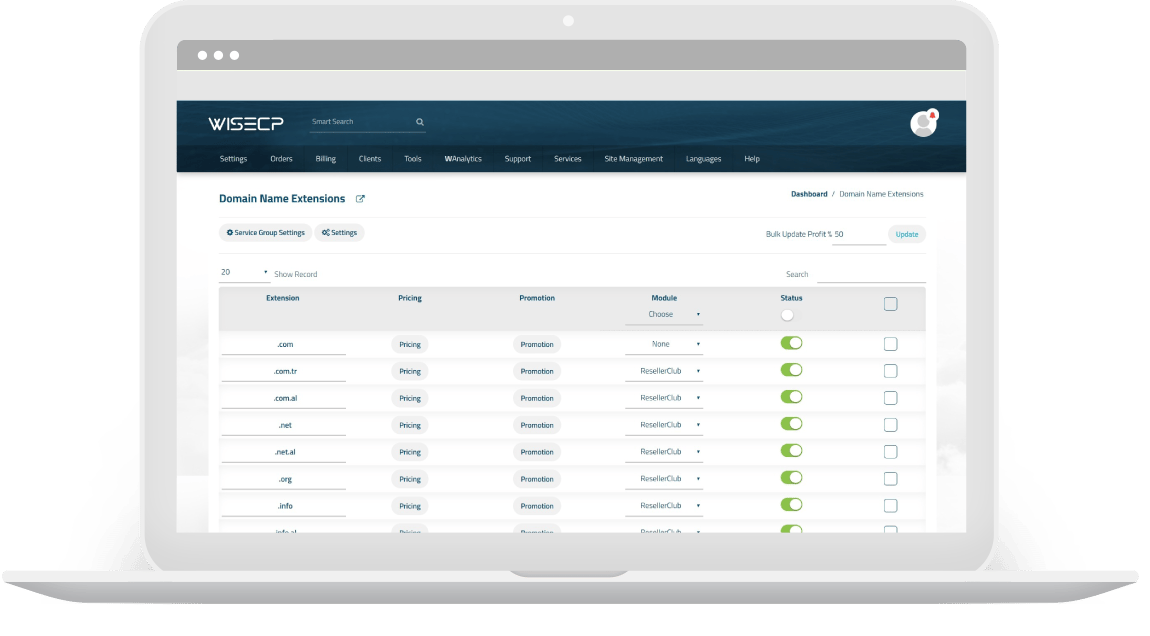
Task: Open the Billing menu
Action: click(326, 158)
